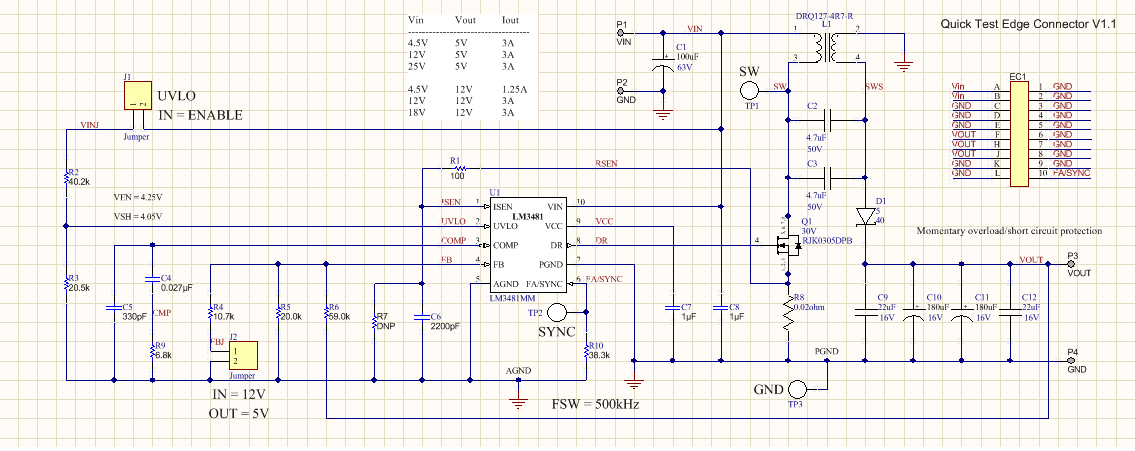Image resolution: width=1135 pixels, height=451 pixels.
Task: Click the 'Momentary overload/short circuit protection' note
Action: tap(1009, 231)
